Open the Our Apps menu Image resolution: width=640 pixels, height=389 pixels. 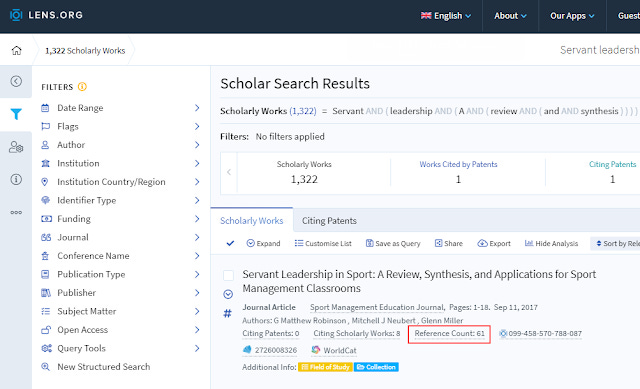[572, 16]
